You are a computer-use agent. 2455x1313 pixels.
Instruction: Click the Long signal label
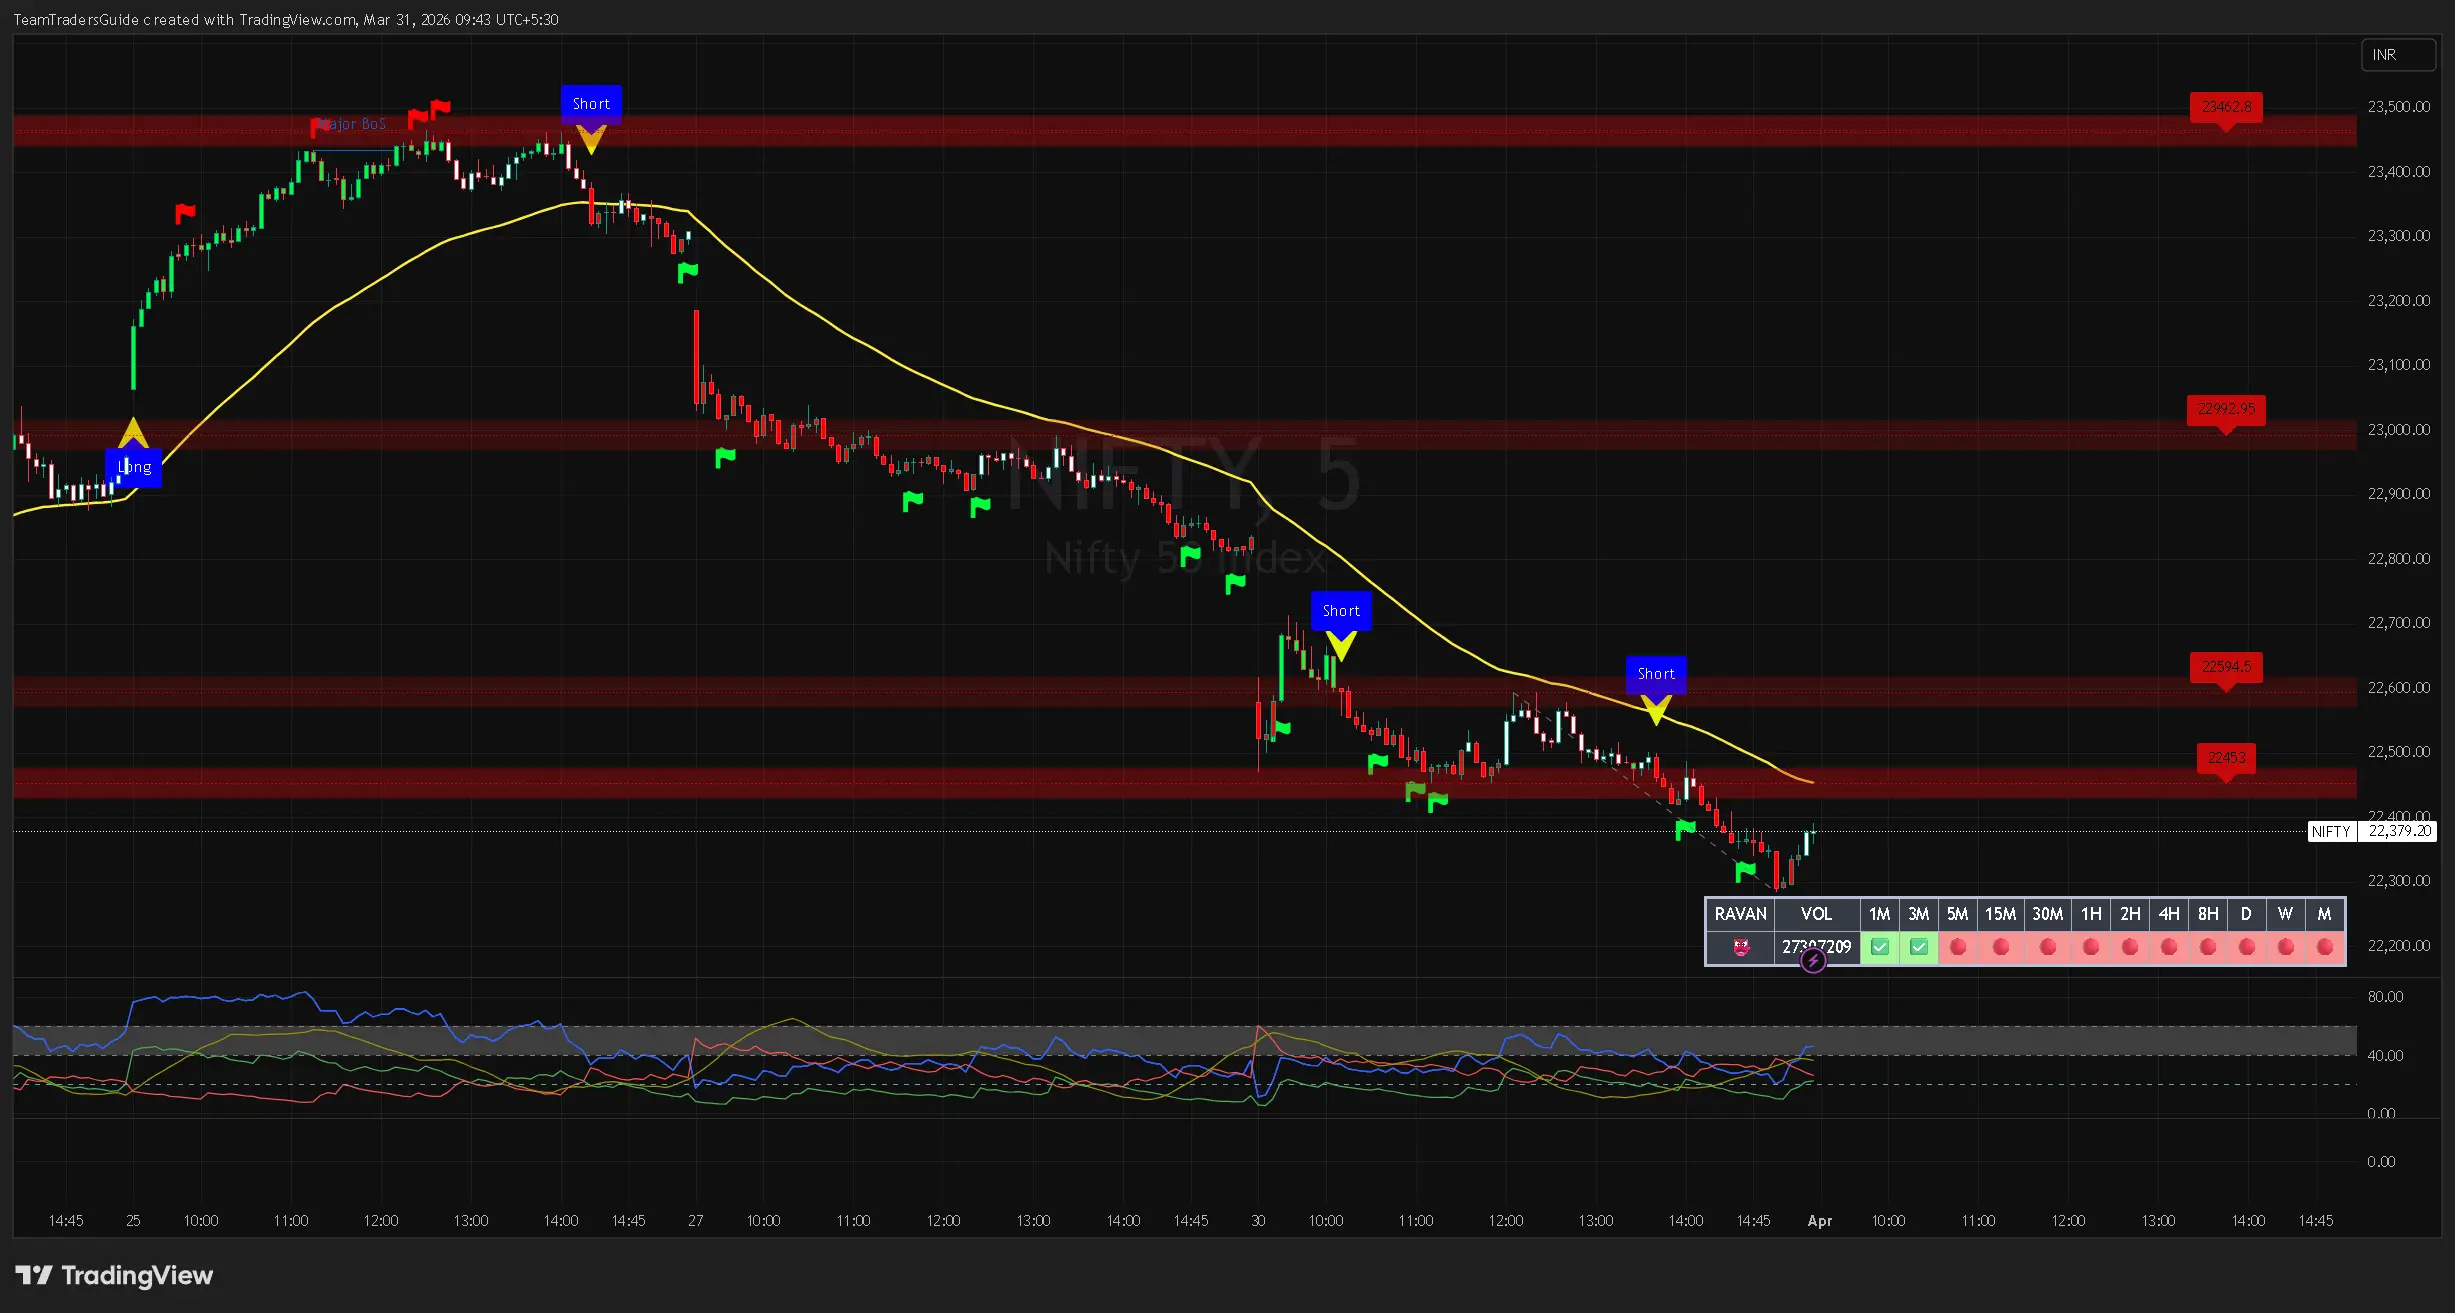pyautogui.click(x=133, y=467)
